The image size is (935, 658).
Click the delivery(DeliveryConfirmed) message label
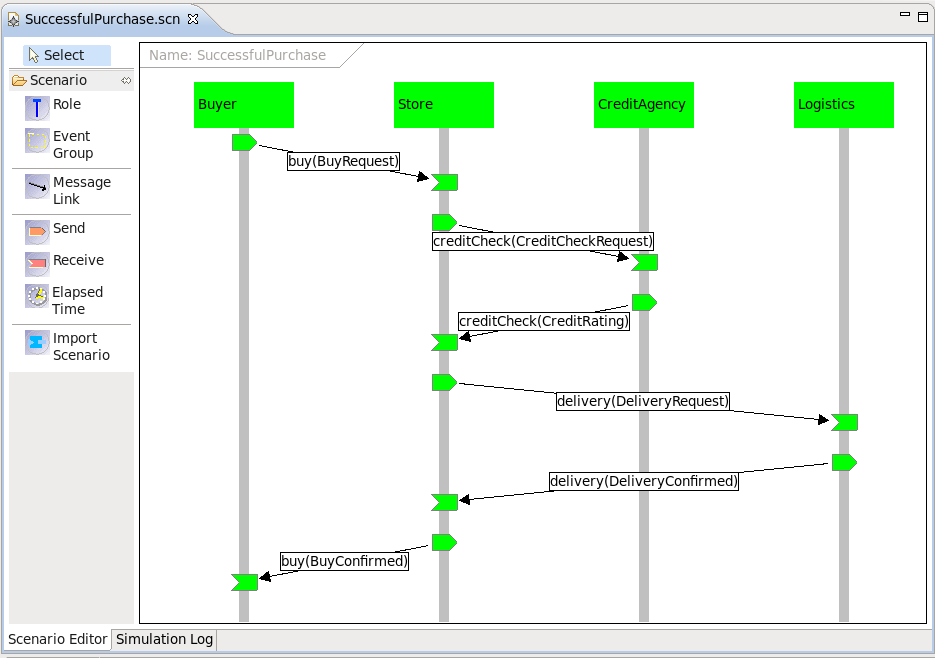pyautogui.click(x=644, y=481)
